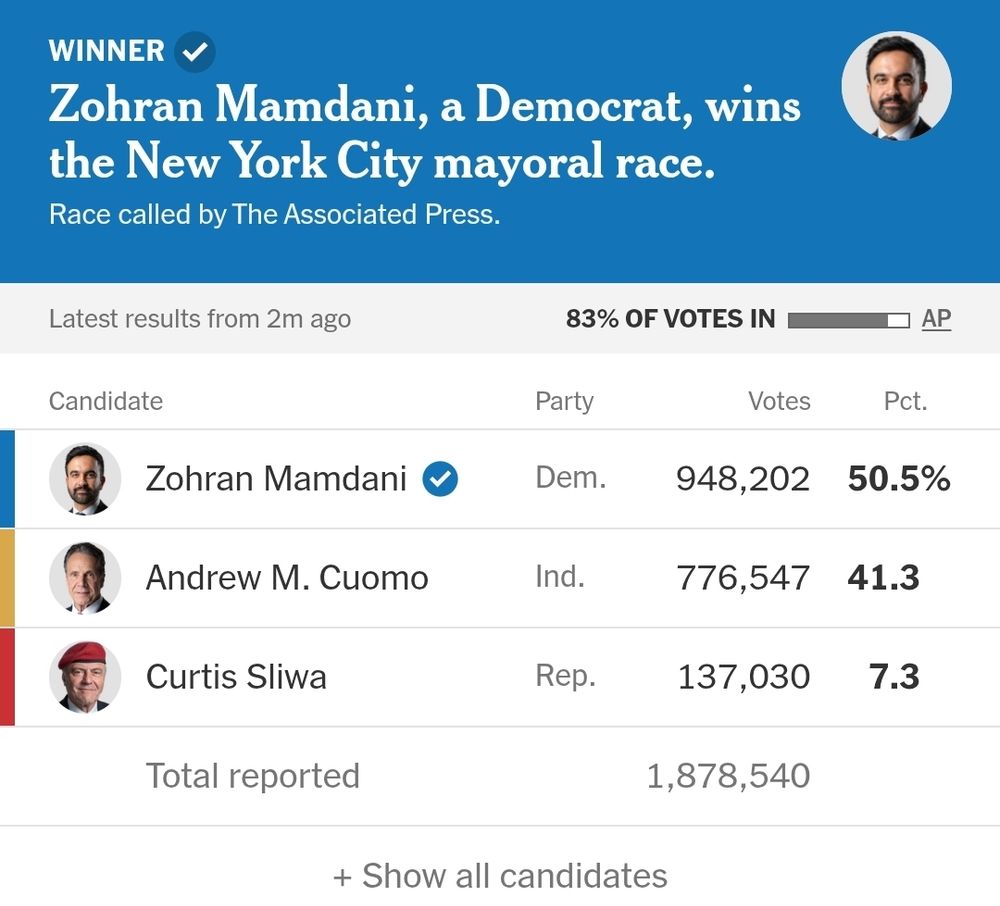This screenshot has height=906, width=1000.
Task: Click the blue checkmark beside Zohran Mamdani
Action: (x=440, y=479)
